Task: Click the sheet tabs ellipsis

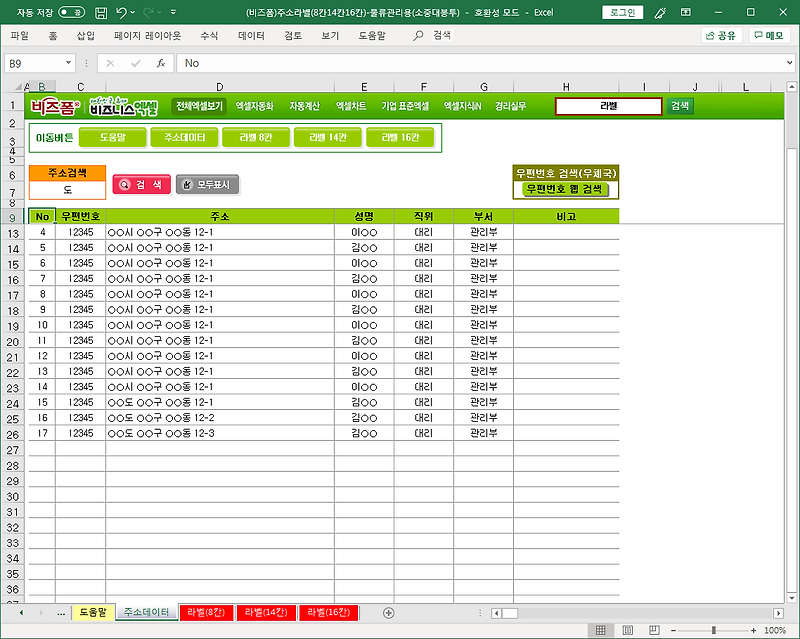Action: click(x=61, y=612)
